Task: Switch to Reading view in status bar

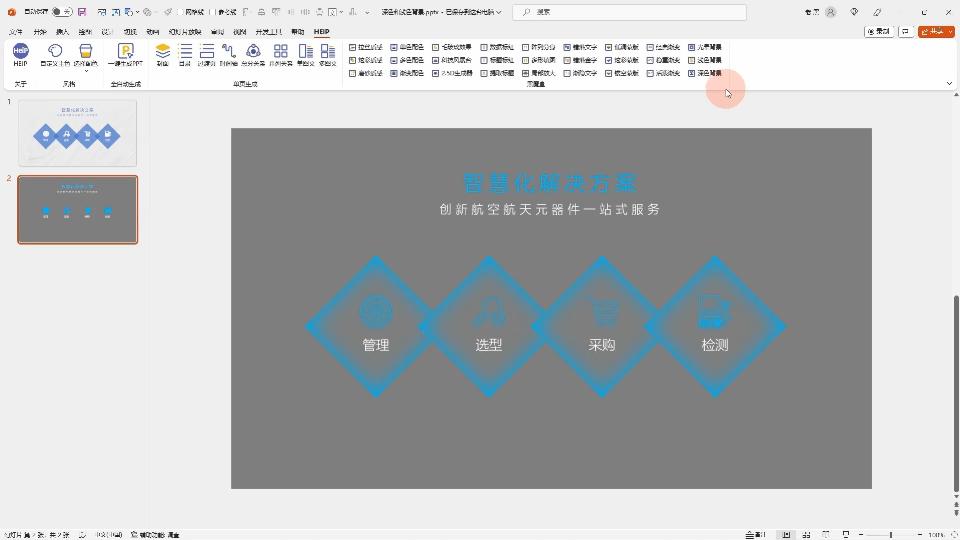Action: pyautogui.click(x=826, y=534)
